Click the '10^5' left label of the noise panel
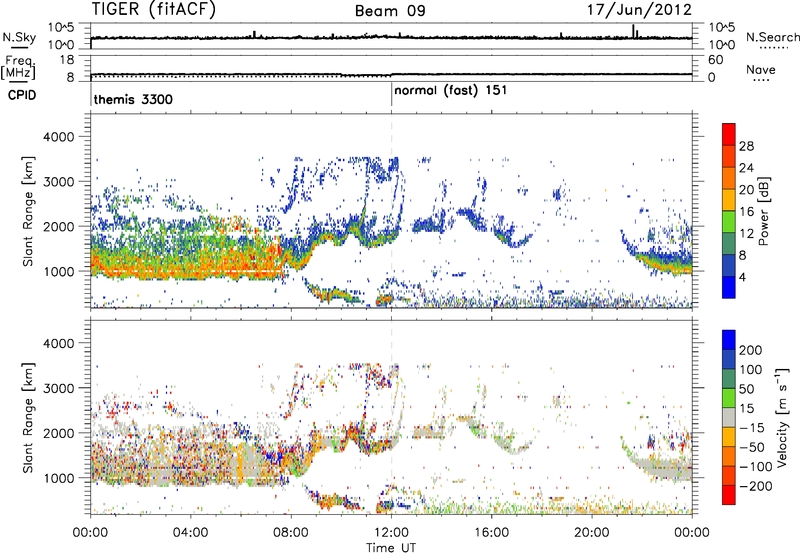This screenshot has height=554, width=800. click(x=61, y=28)
